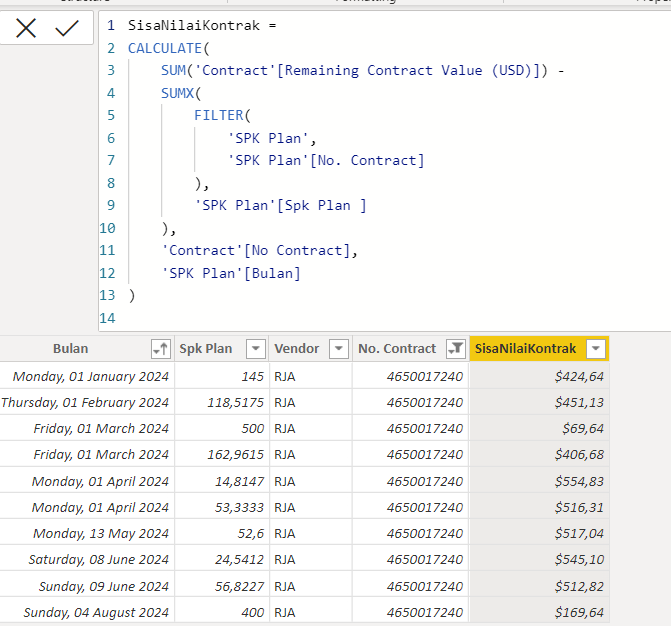Click the CALCULATE( keyword in the formula
671x626 pixels.
(169, 48)
